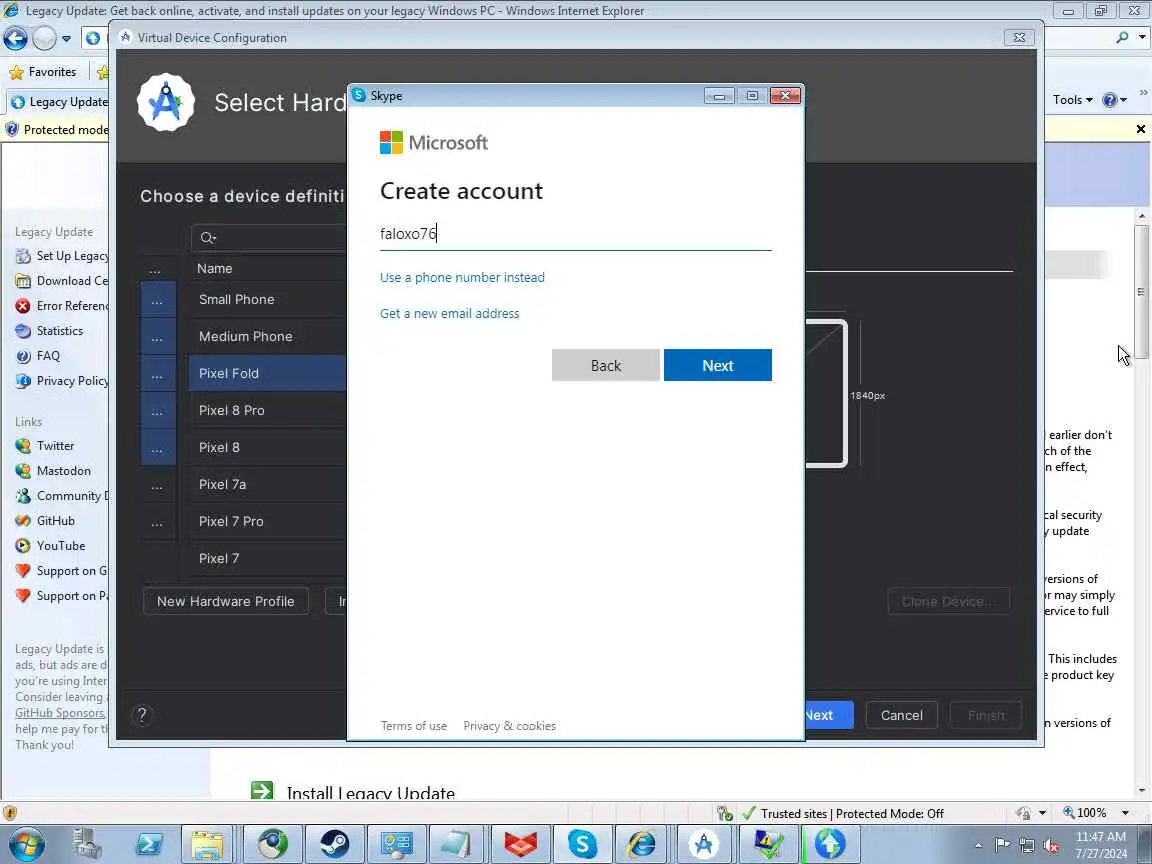Click Cancel in Virtual Device Configuration
The height and width of the screenshot is (864, 1152).
(x=901, y=715)
